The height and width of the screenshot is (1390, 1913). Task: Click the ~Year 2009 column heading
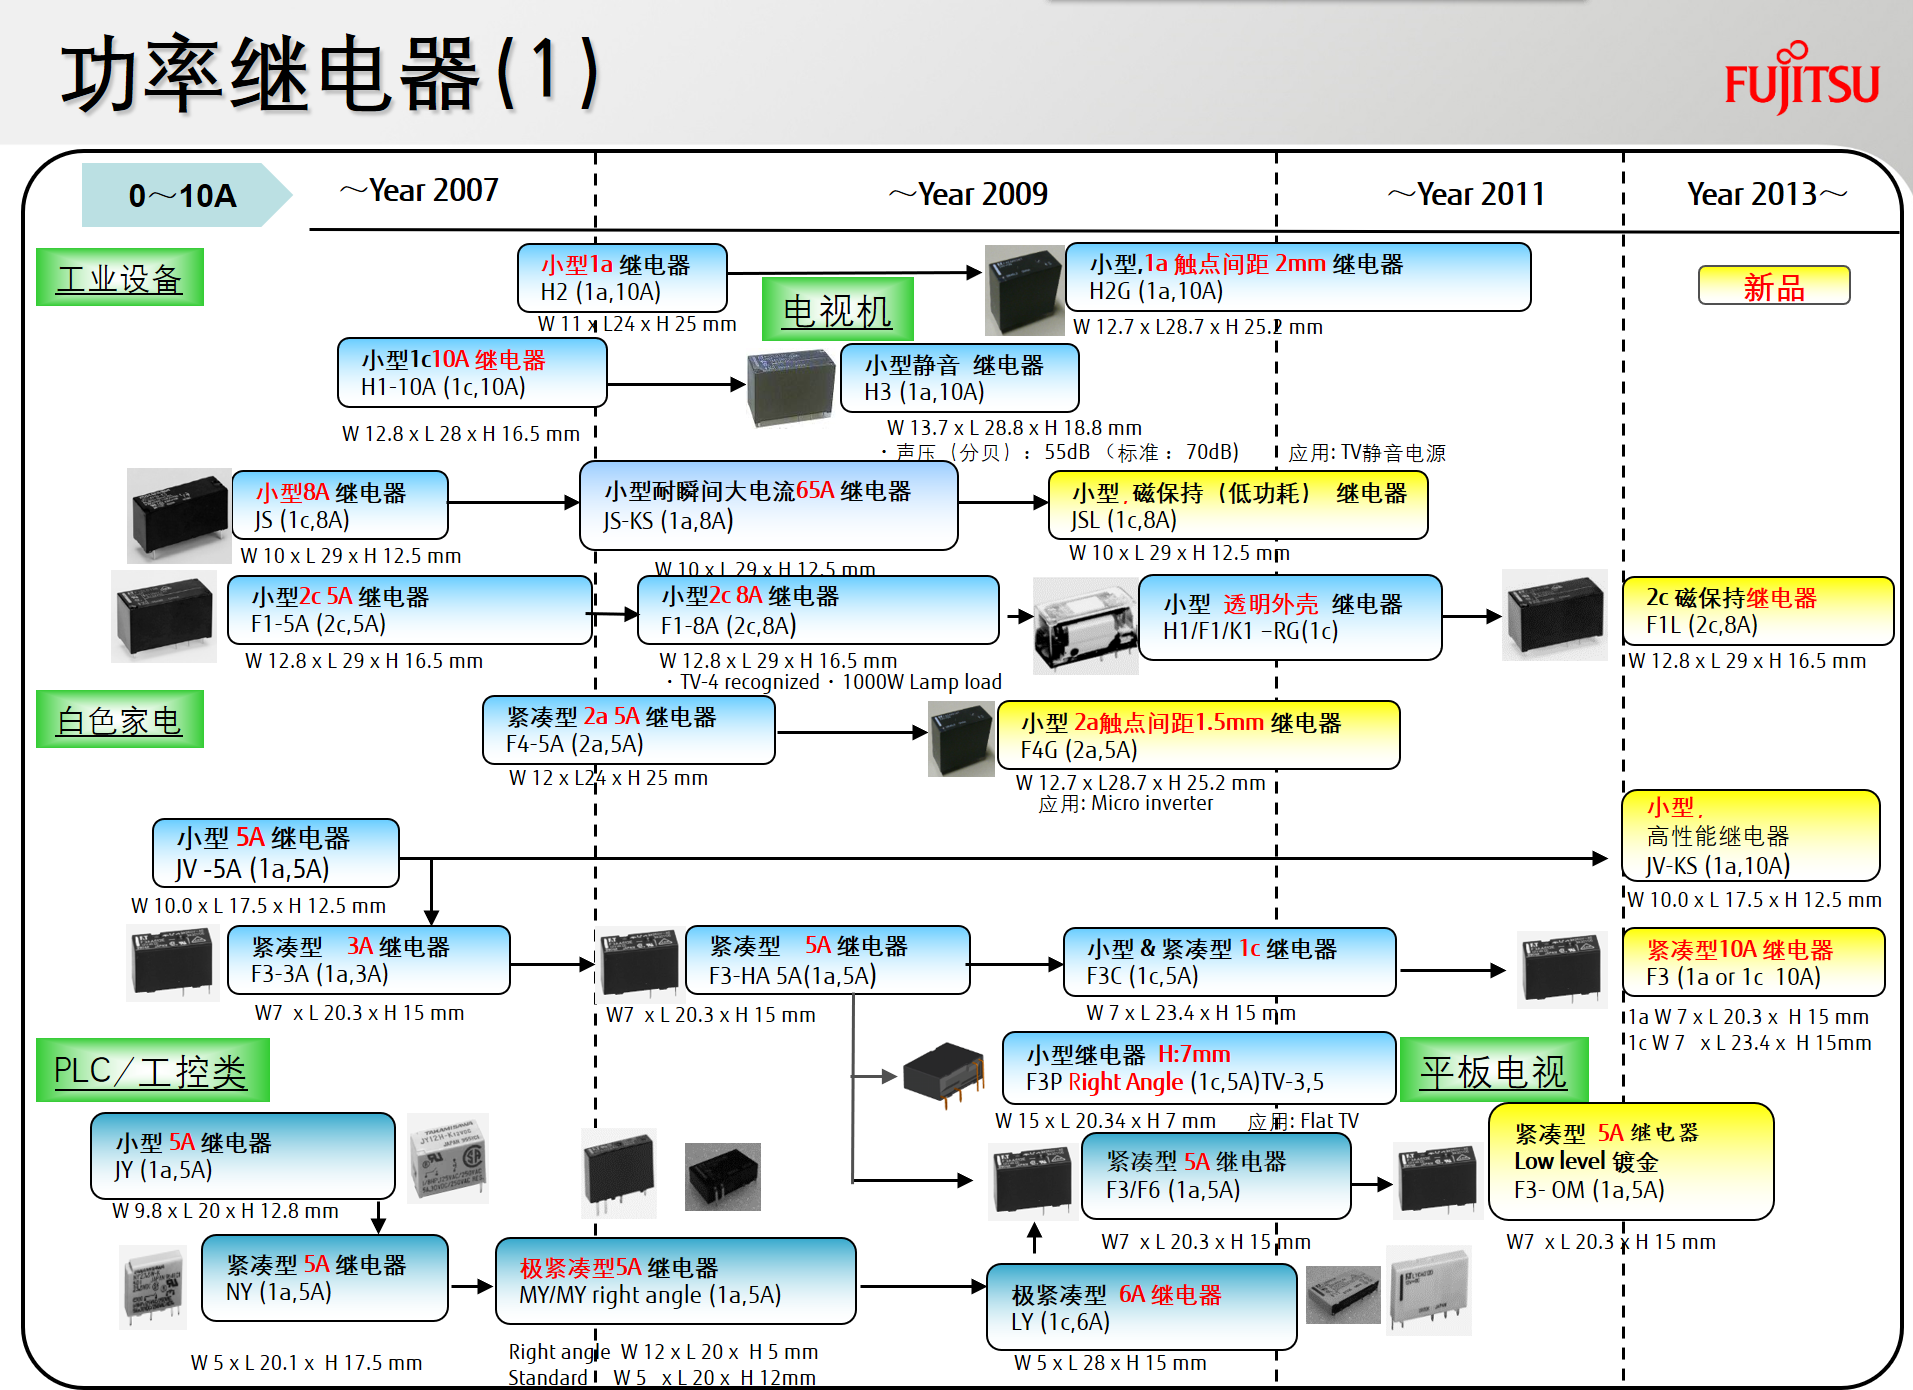[968, 194]
